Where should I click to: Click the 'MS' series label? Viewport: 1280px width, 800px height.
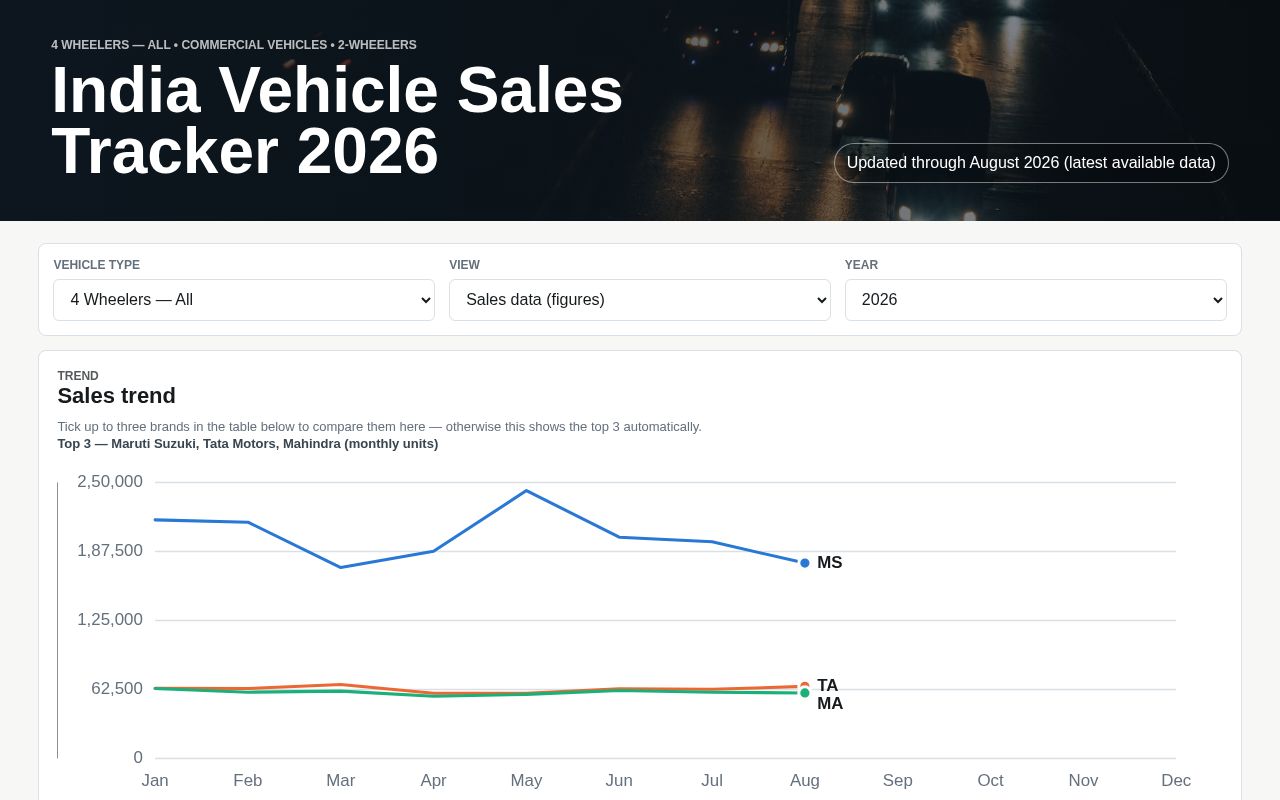(x=830, y=563)
